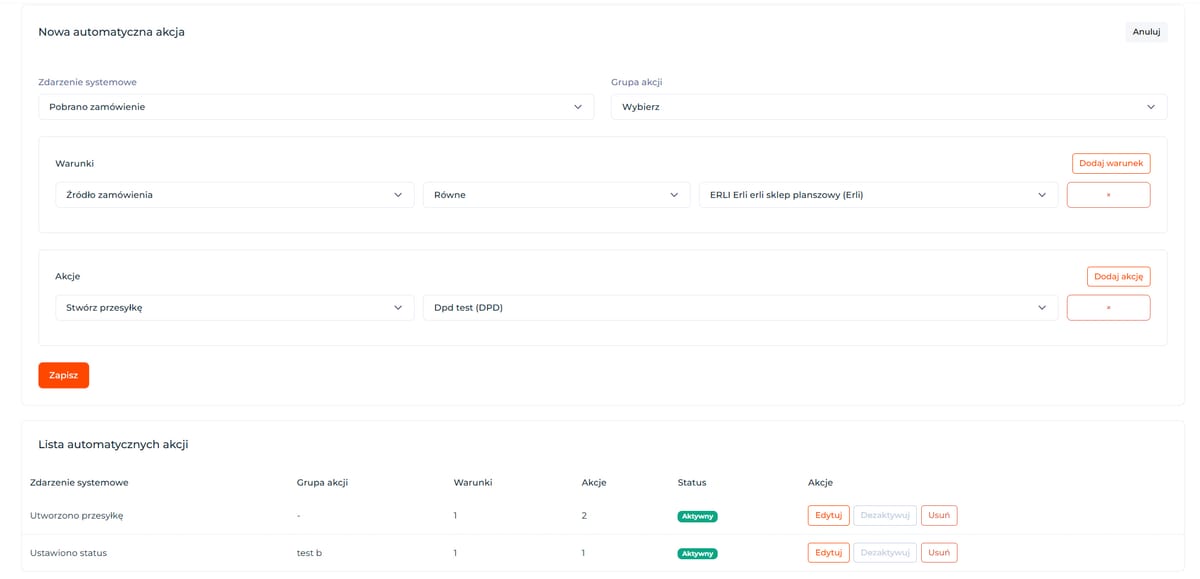Open the Źródło zamówienia condition dropdown
This screenshot has width=1200, height=579.
tap(234, 195)
